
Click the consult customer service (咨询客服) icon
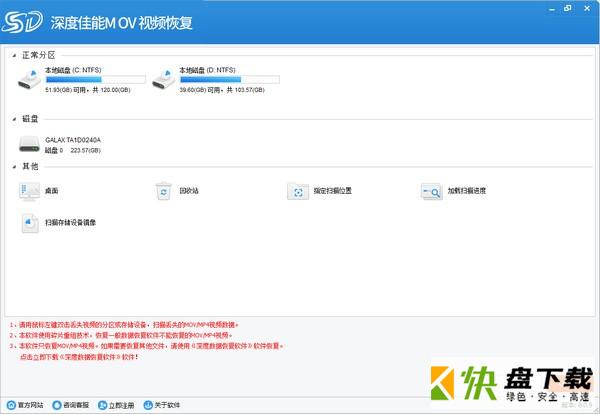coord(57,405)
